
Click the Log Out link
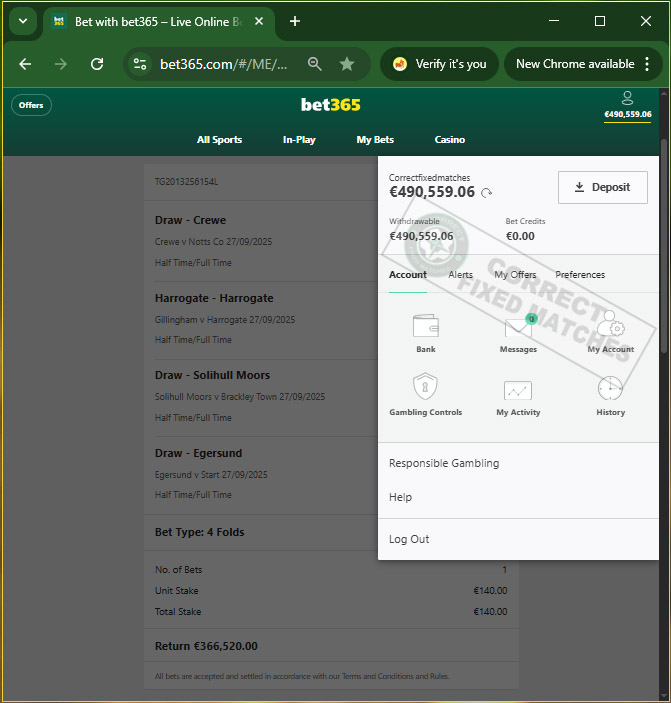[409, 539]
